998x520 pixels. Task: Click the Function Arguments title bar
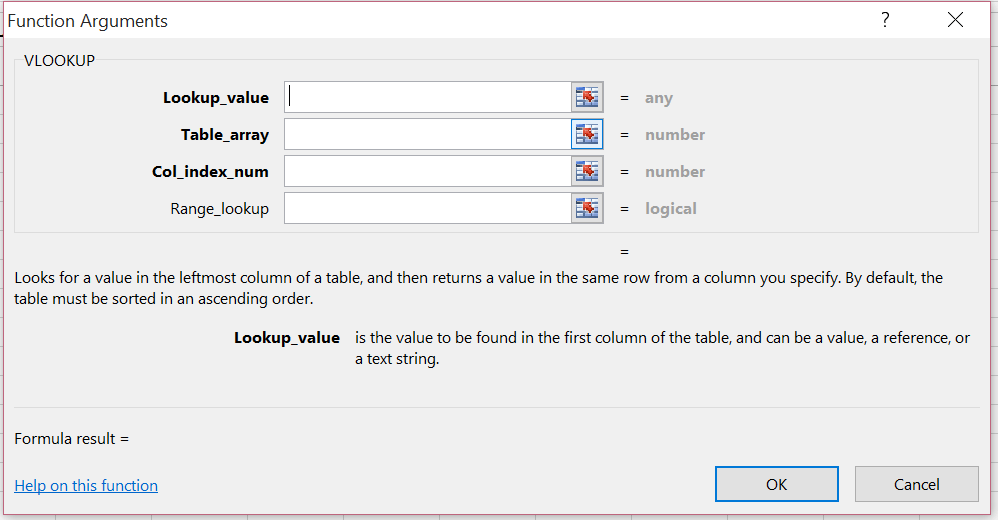400,21
